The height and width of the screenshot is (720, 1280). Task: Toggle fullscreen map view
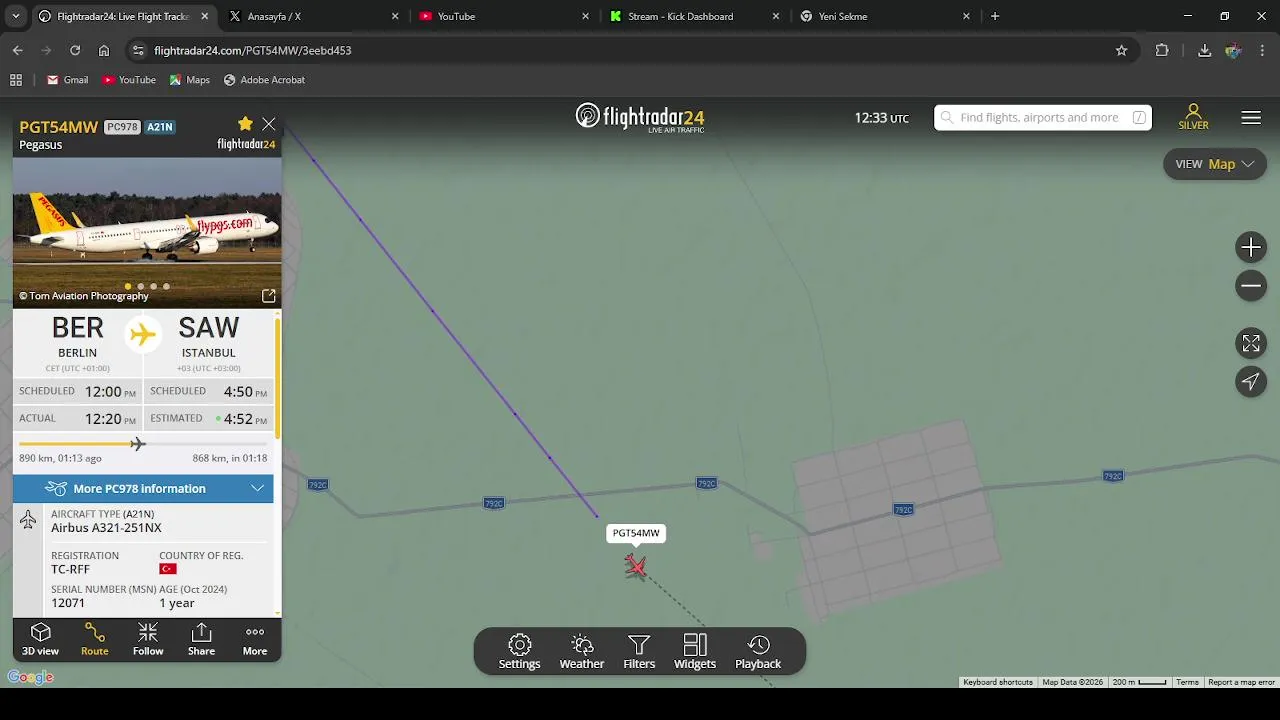[1251, 343]
